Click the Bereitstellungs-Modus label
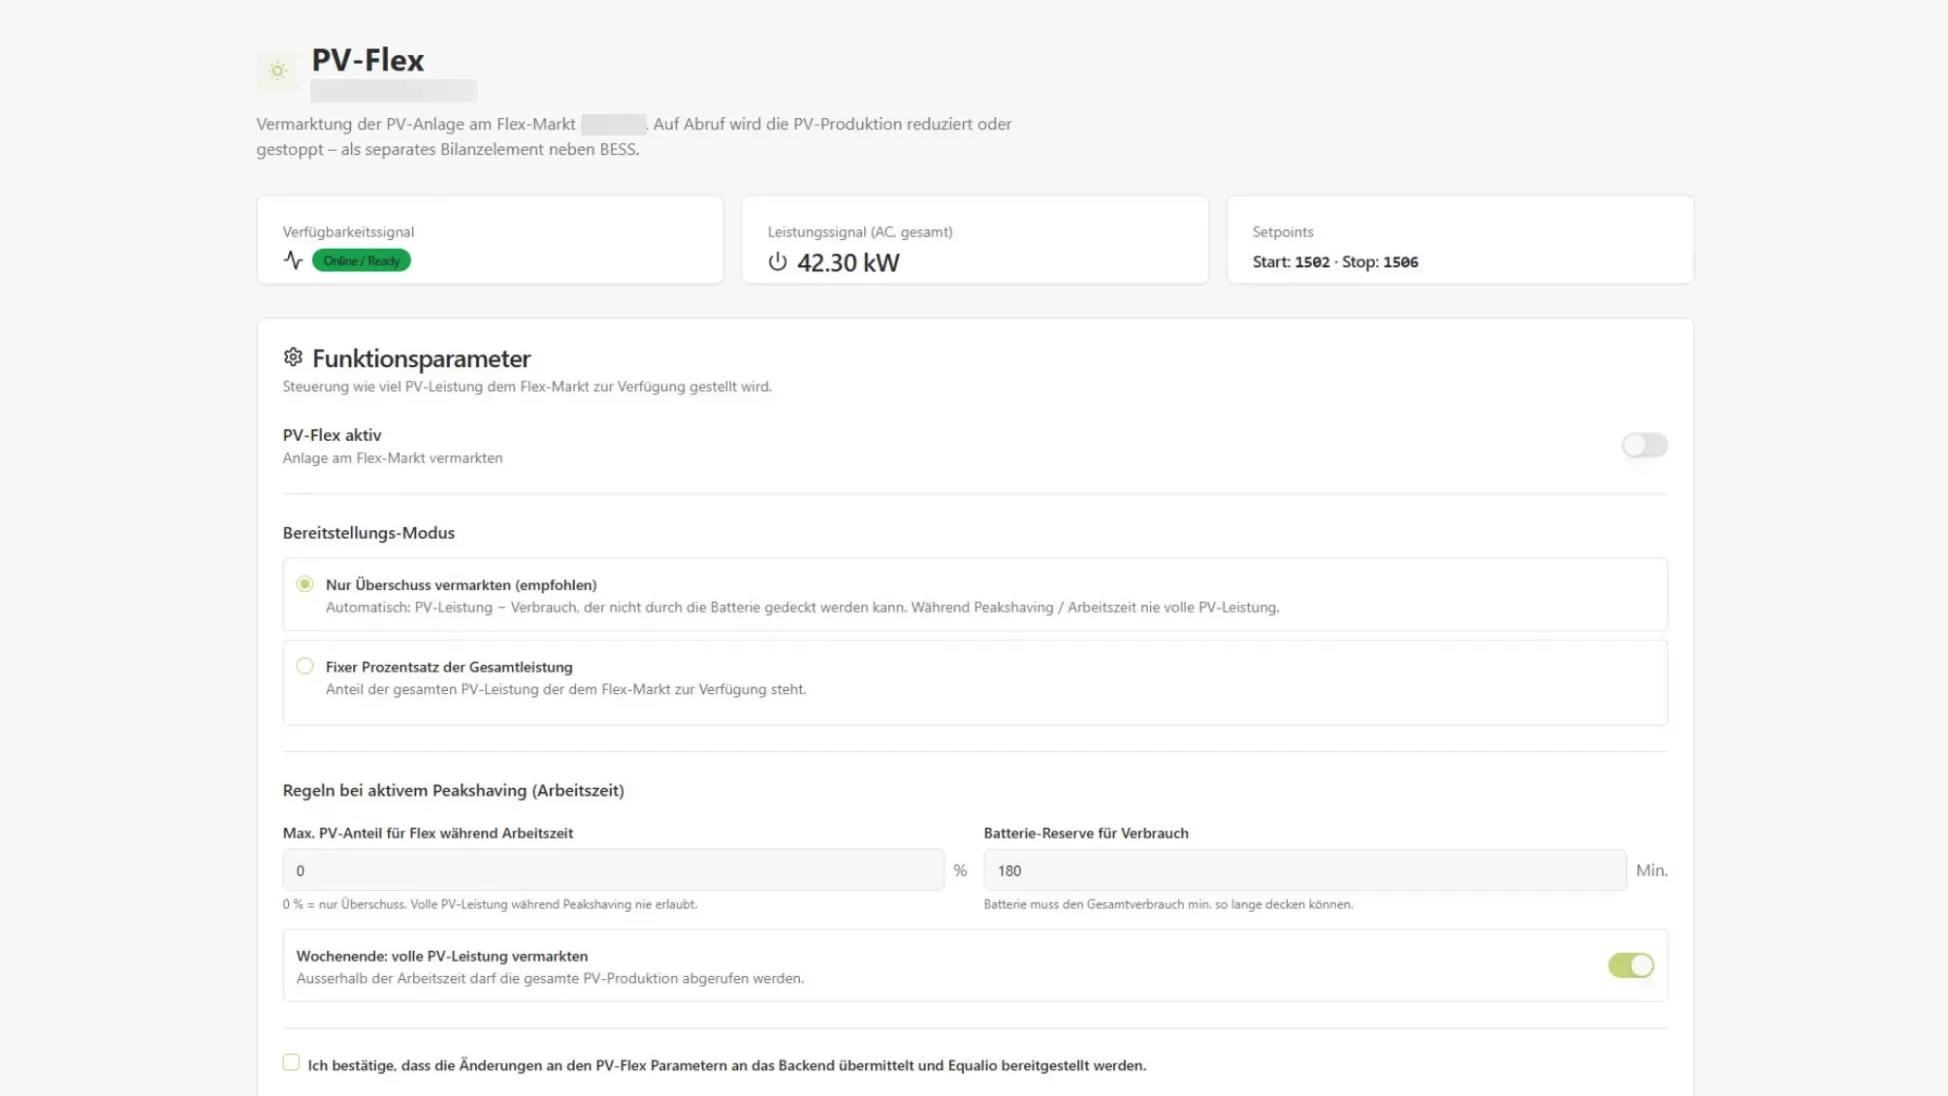The image size is (1948, 1096). pos(368,533)
